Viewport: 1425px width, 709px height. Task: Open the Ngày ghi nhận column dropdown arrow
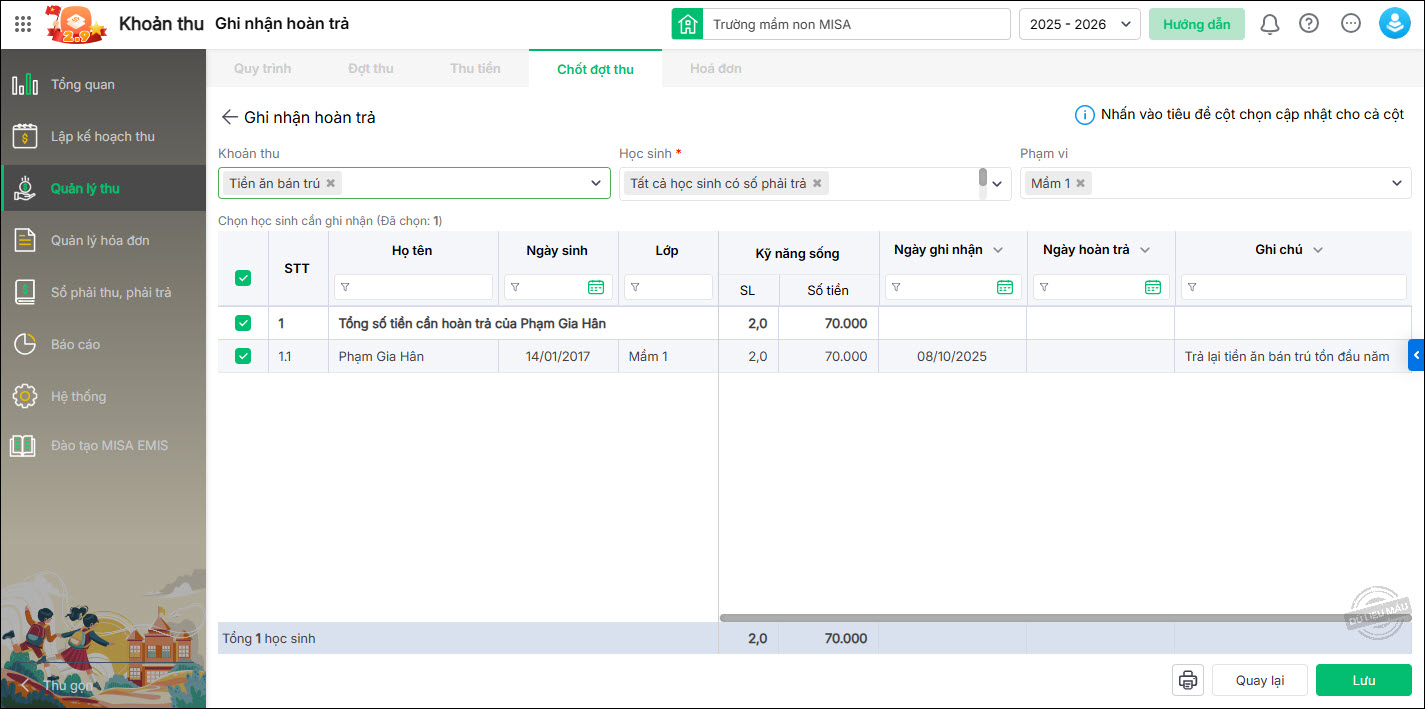pyautogui.click(x=997, y=250)
